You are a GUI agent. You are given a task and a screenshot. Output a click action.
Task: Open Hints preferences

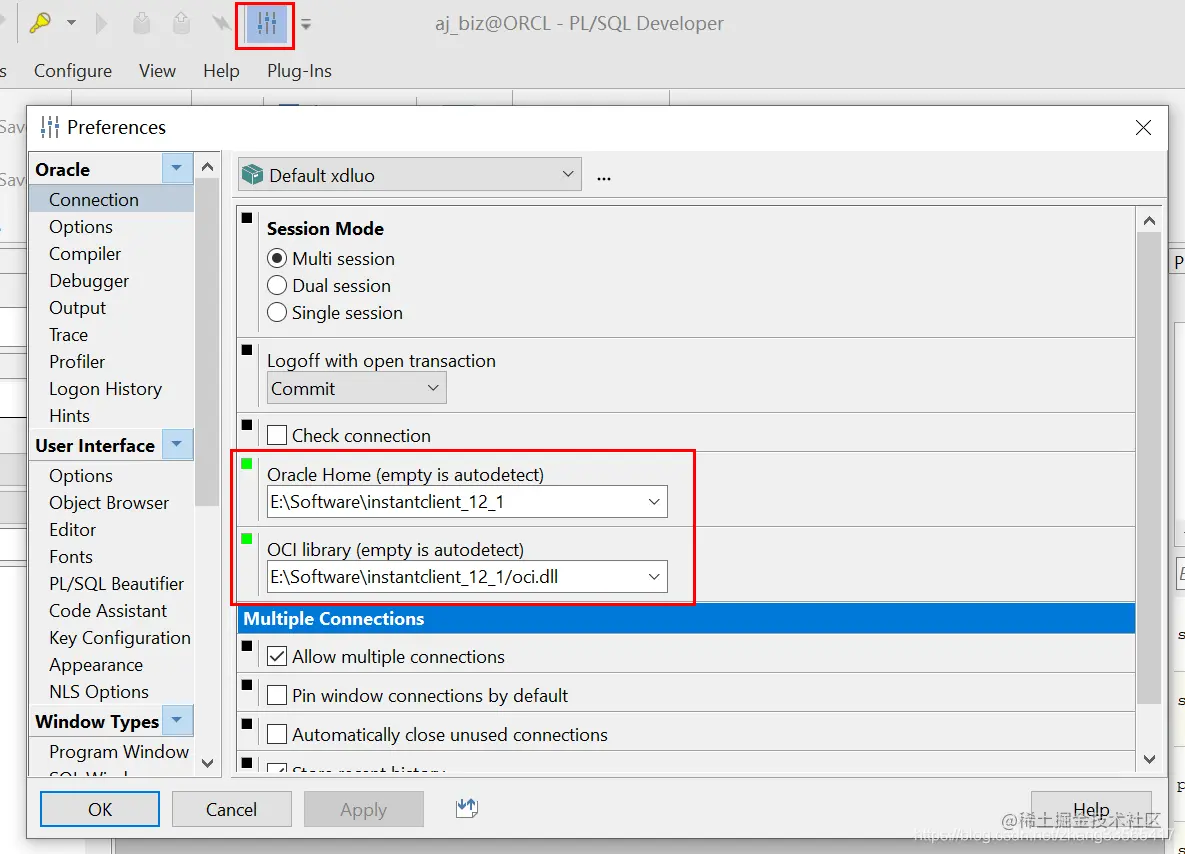pyautogui.click(x=69, y=416)
